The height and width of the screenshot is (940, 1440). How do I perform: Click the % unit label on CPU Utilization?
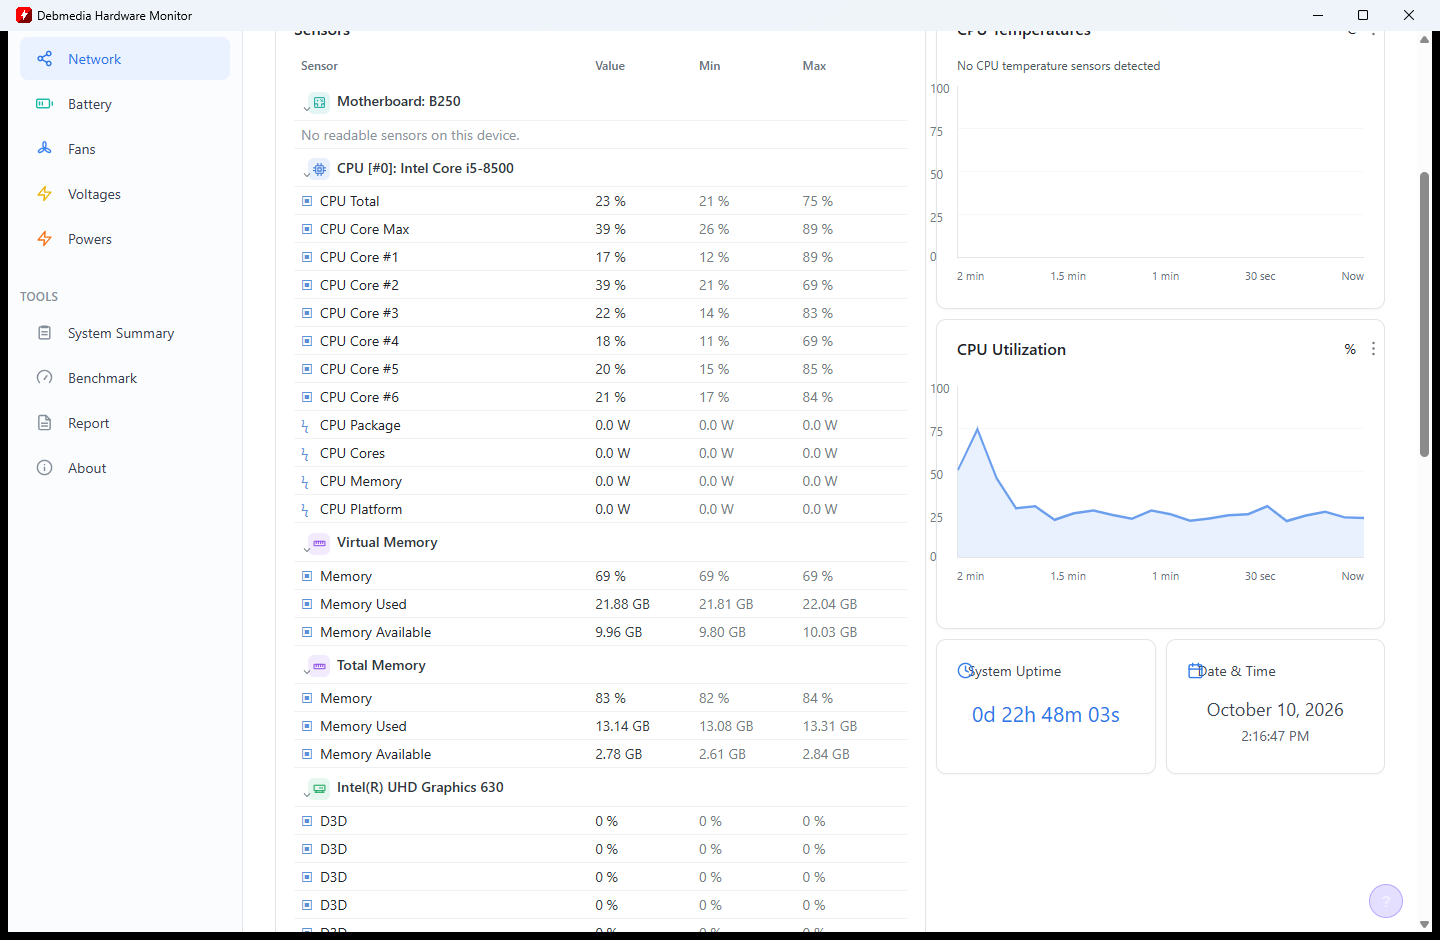(x=1350, y=349)
